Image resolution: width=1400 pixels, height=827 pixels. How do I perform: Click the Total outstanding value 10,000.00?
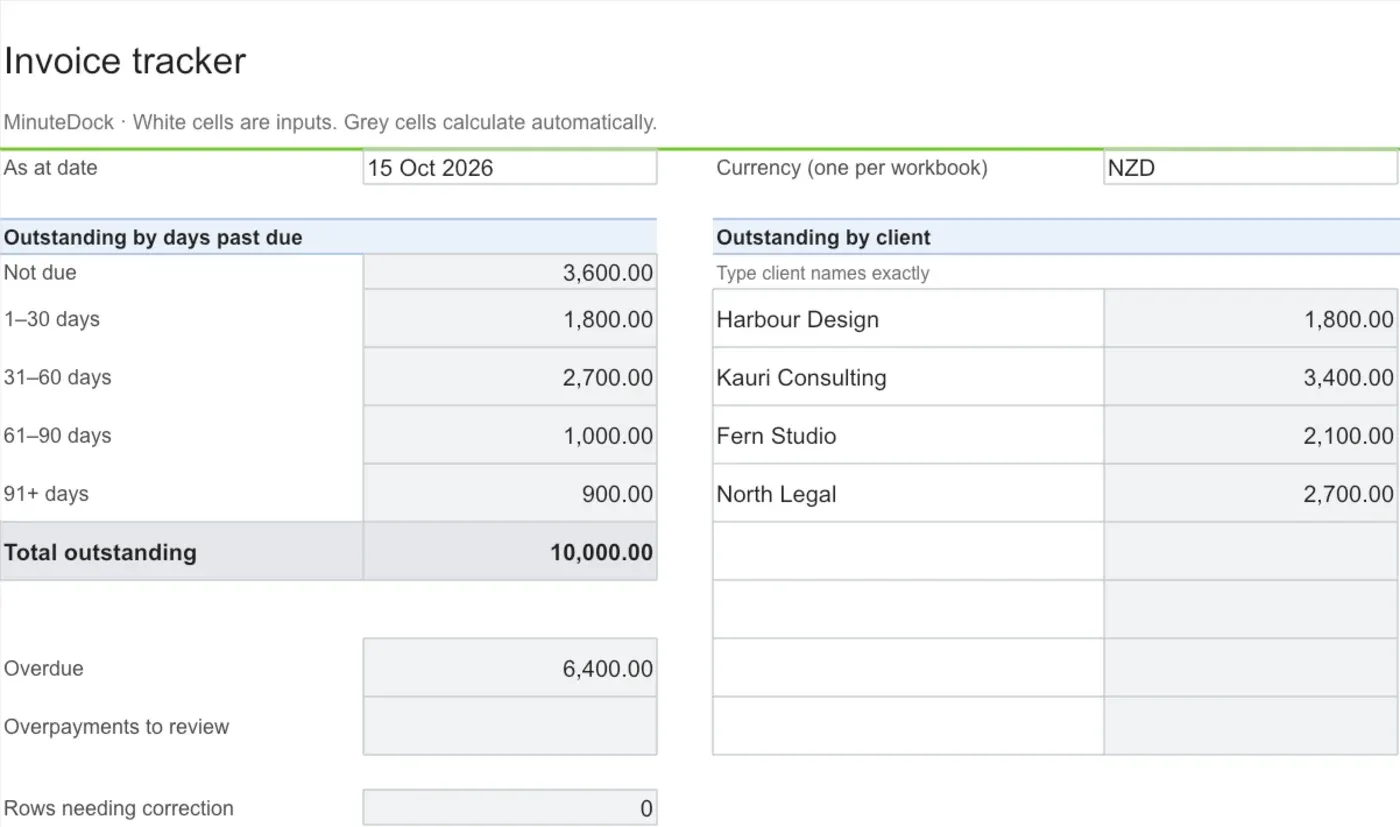click(510, 551)
